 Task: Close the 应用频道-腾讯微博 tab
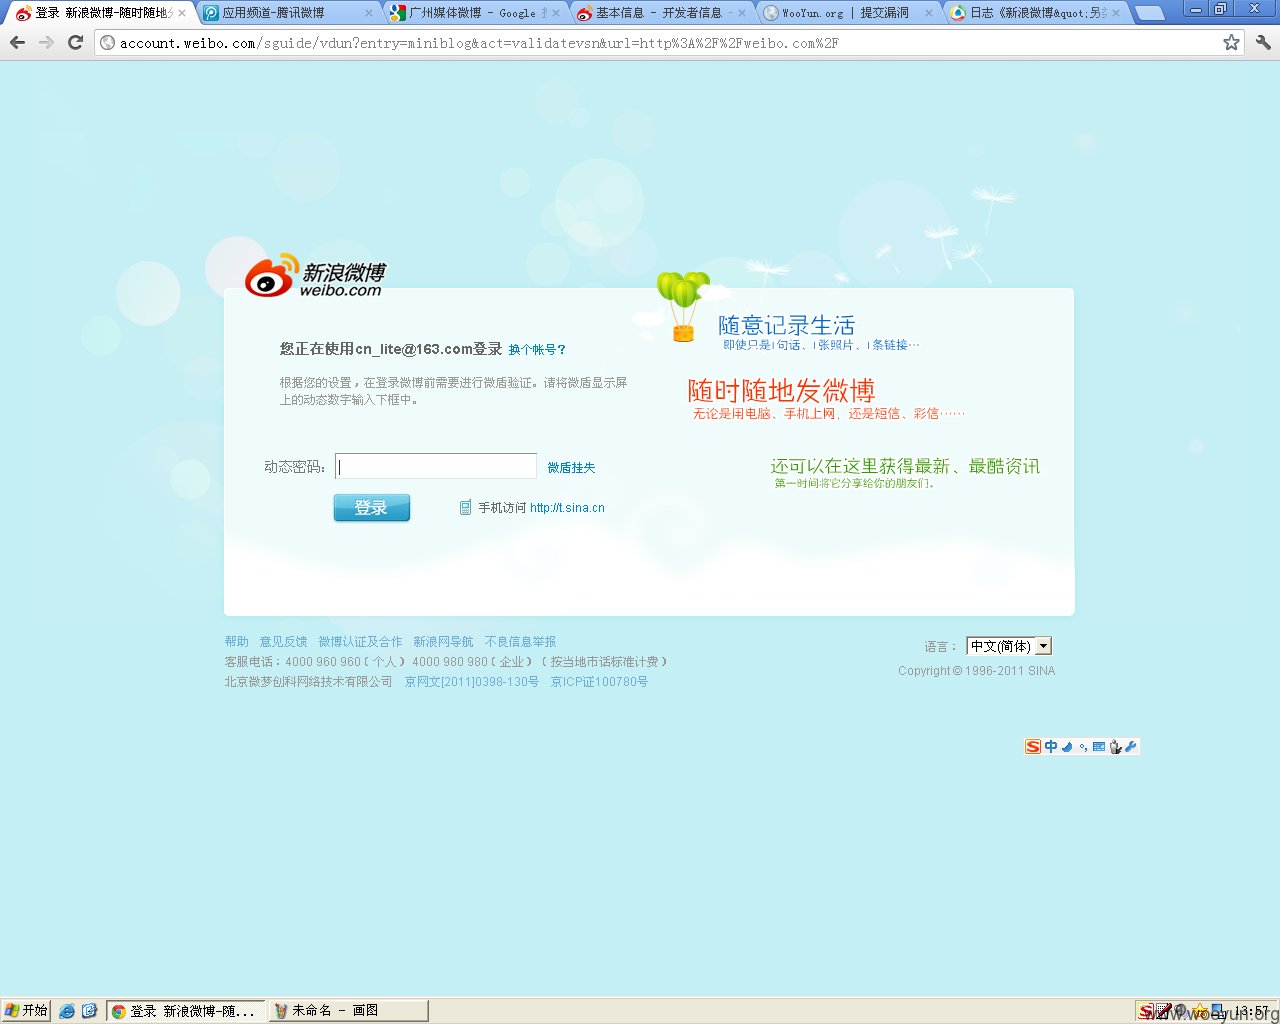(369, 13)
